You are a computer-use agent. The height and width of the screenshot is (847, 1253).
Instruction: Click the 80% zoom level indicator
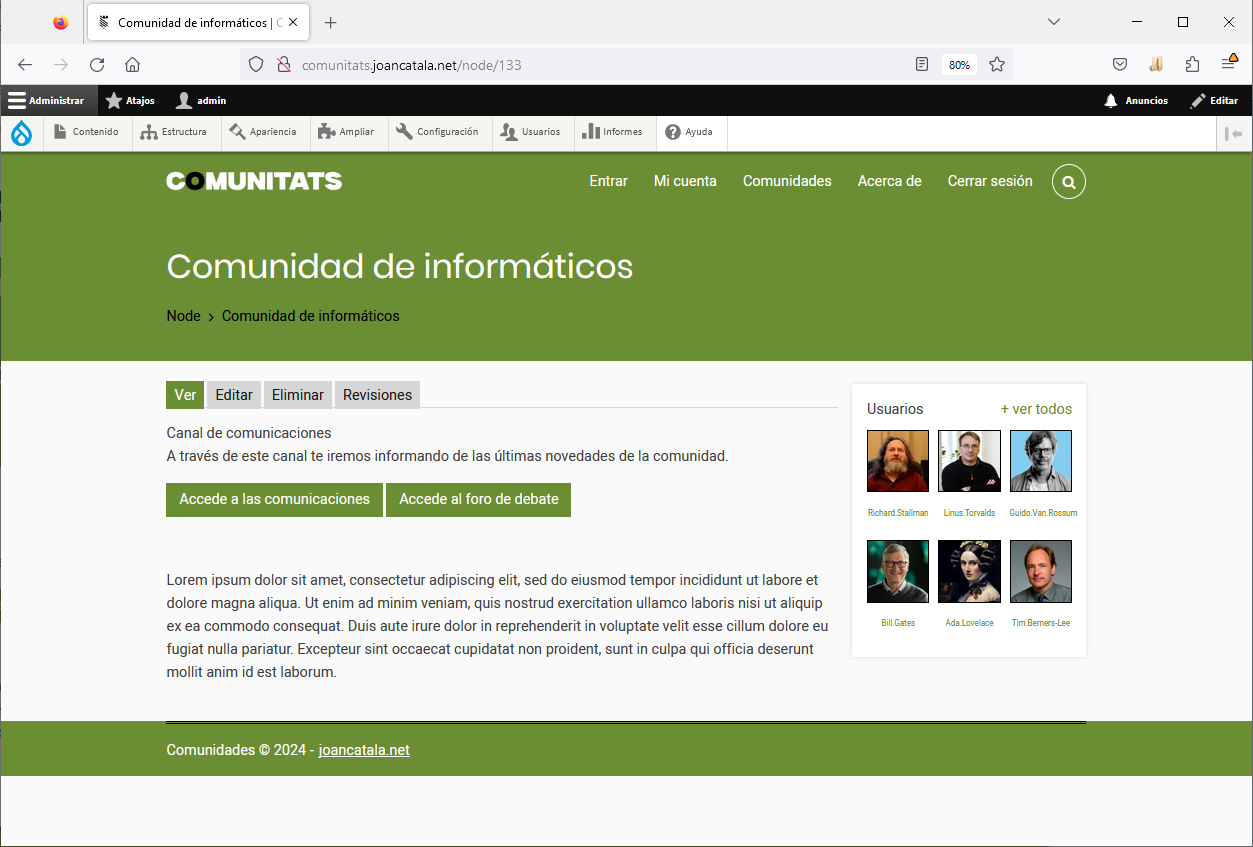pos(959,65)
